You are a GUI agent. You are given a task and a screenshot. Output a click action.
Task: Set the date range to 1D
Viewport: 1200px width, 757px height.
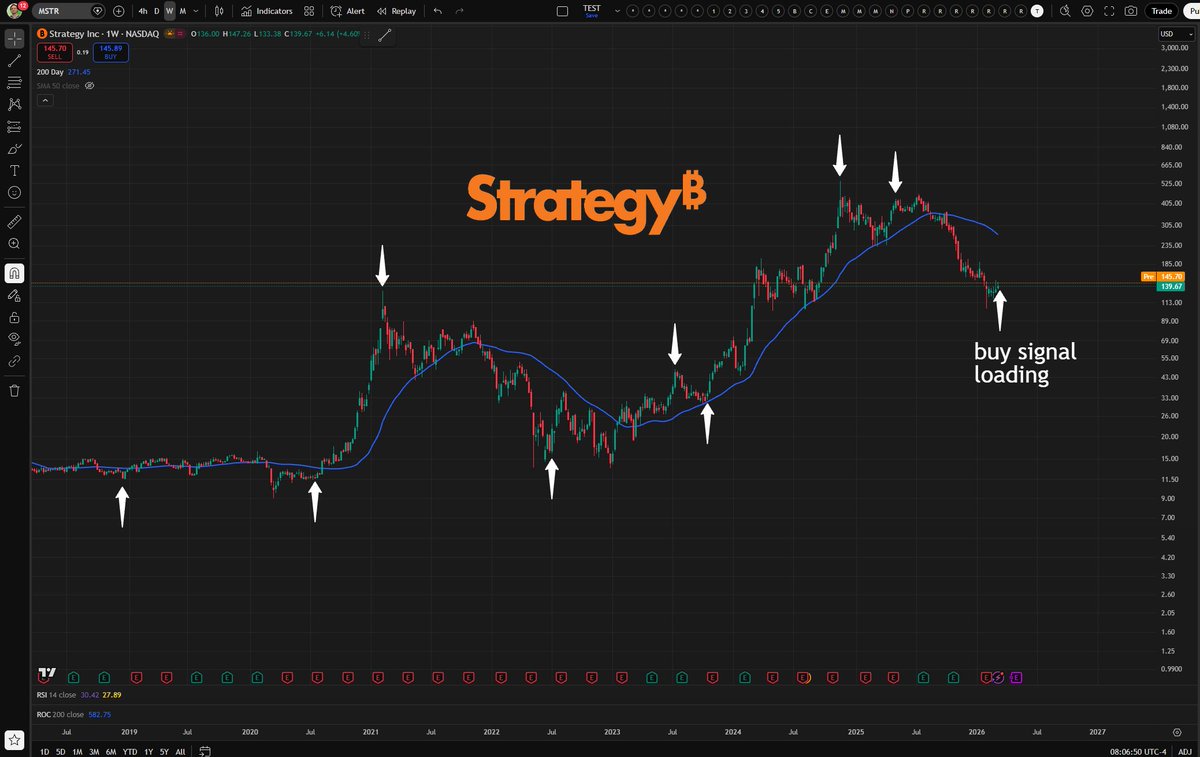(x=44, y=751)
